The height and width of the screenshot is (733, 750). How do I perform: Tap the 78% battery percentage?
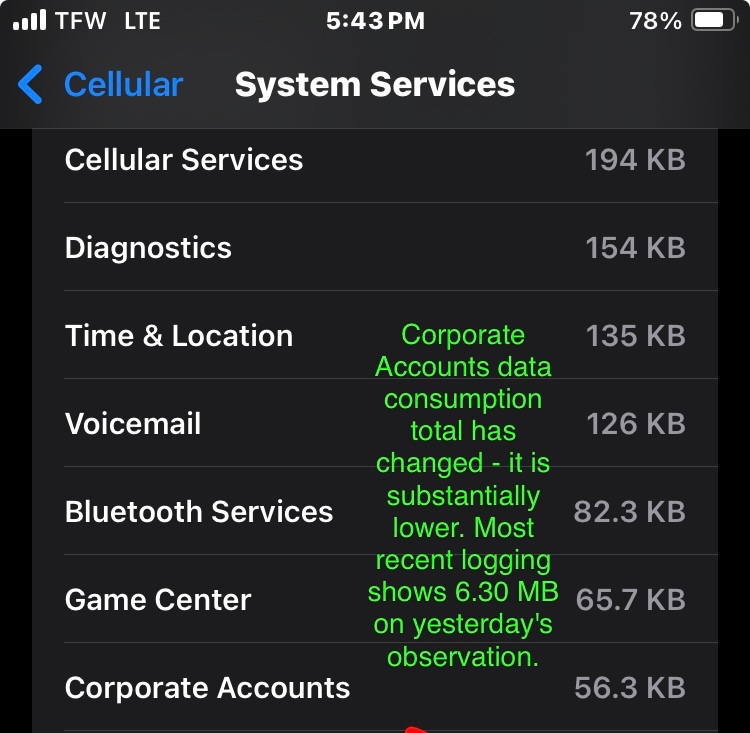click(655, 20)
